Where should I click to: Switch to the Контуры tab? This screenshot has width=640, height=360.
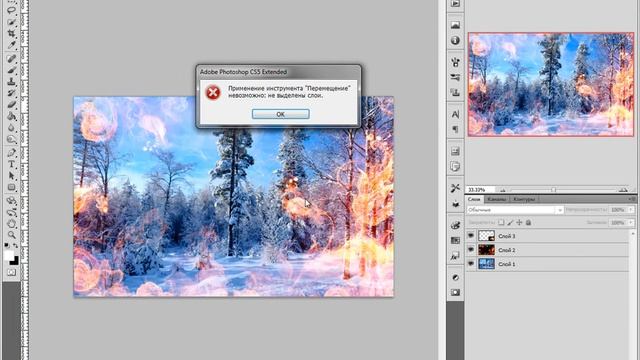tap(524, 199)
